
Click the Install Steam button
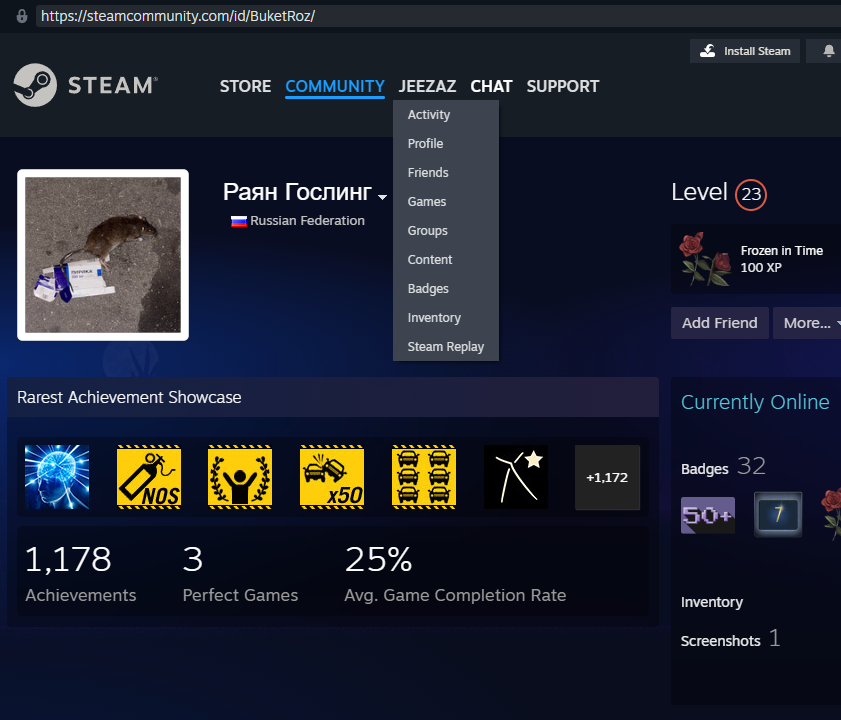click(x=744, y=51)
